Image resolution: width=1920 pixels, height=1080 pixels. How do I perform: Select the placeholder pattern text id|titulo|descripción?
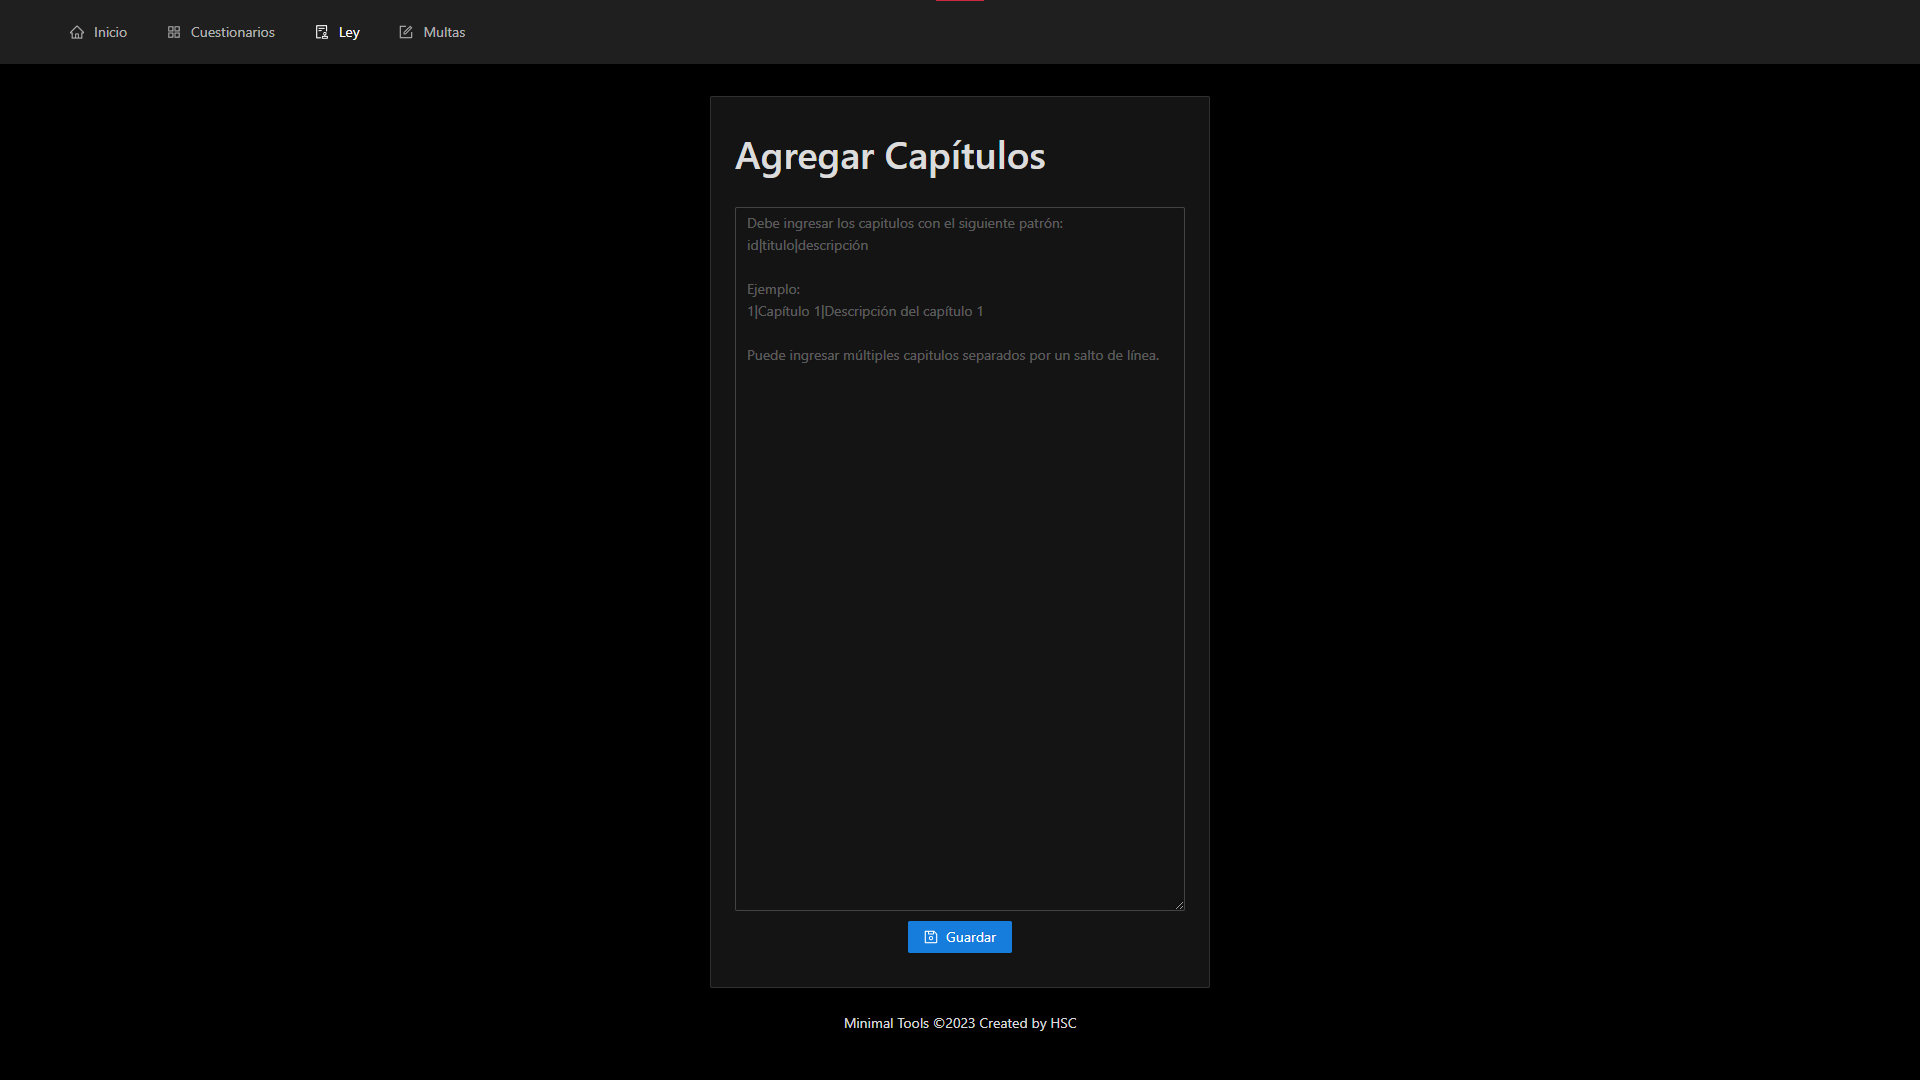pos(807,245)
